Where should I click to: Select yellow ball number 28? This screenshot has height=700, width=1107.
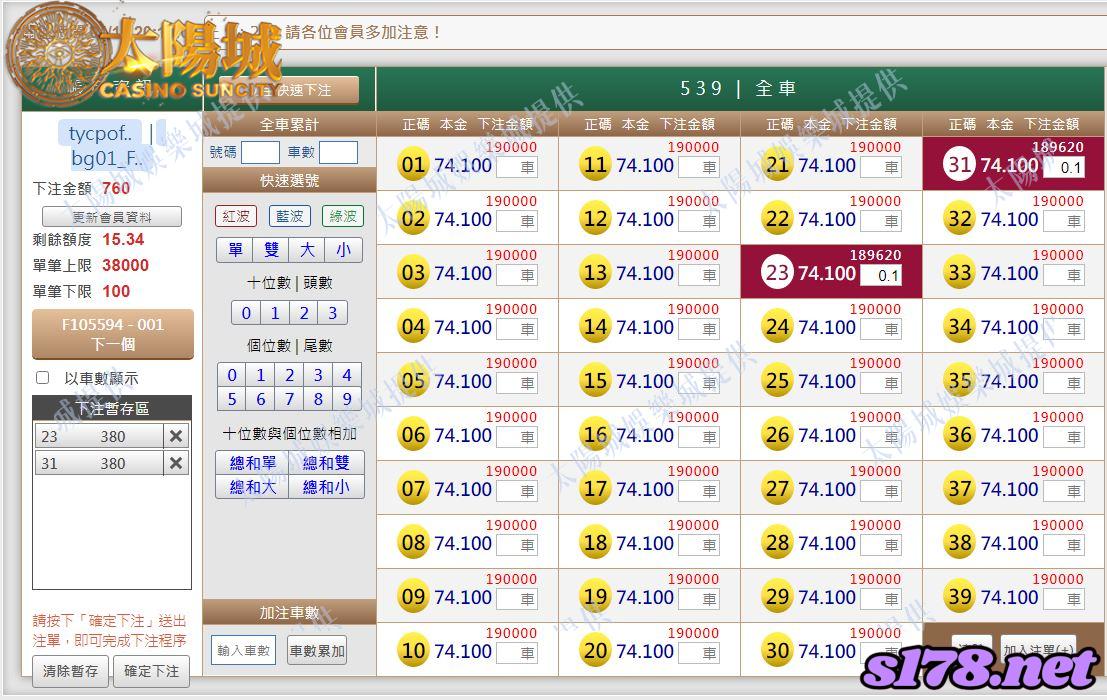click(x=777, y=543)
